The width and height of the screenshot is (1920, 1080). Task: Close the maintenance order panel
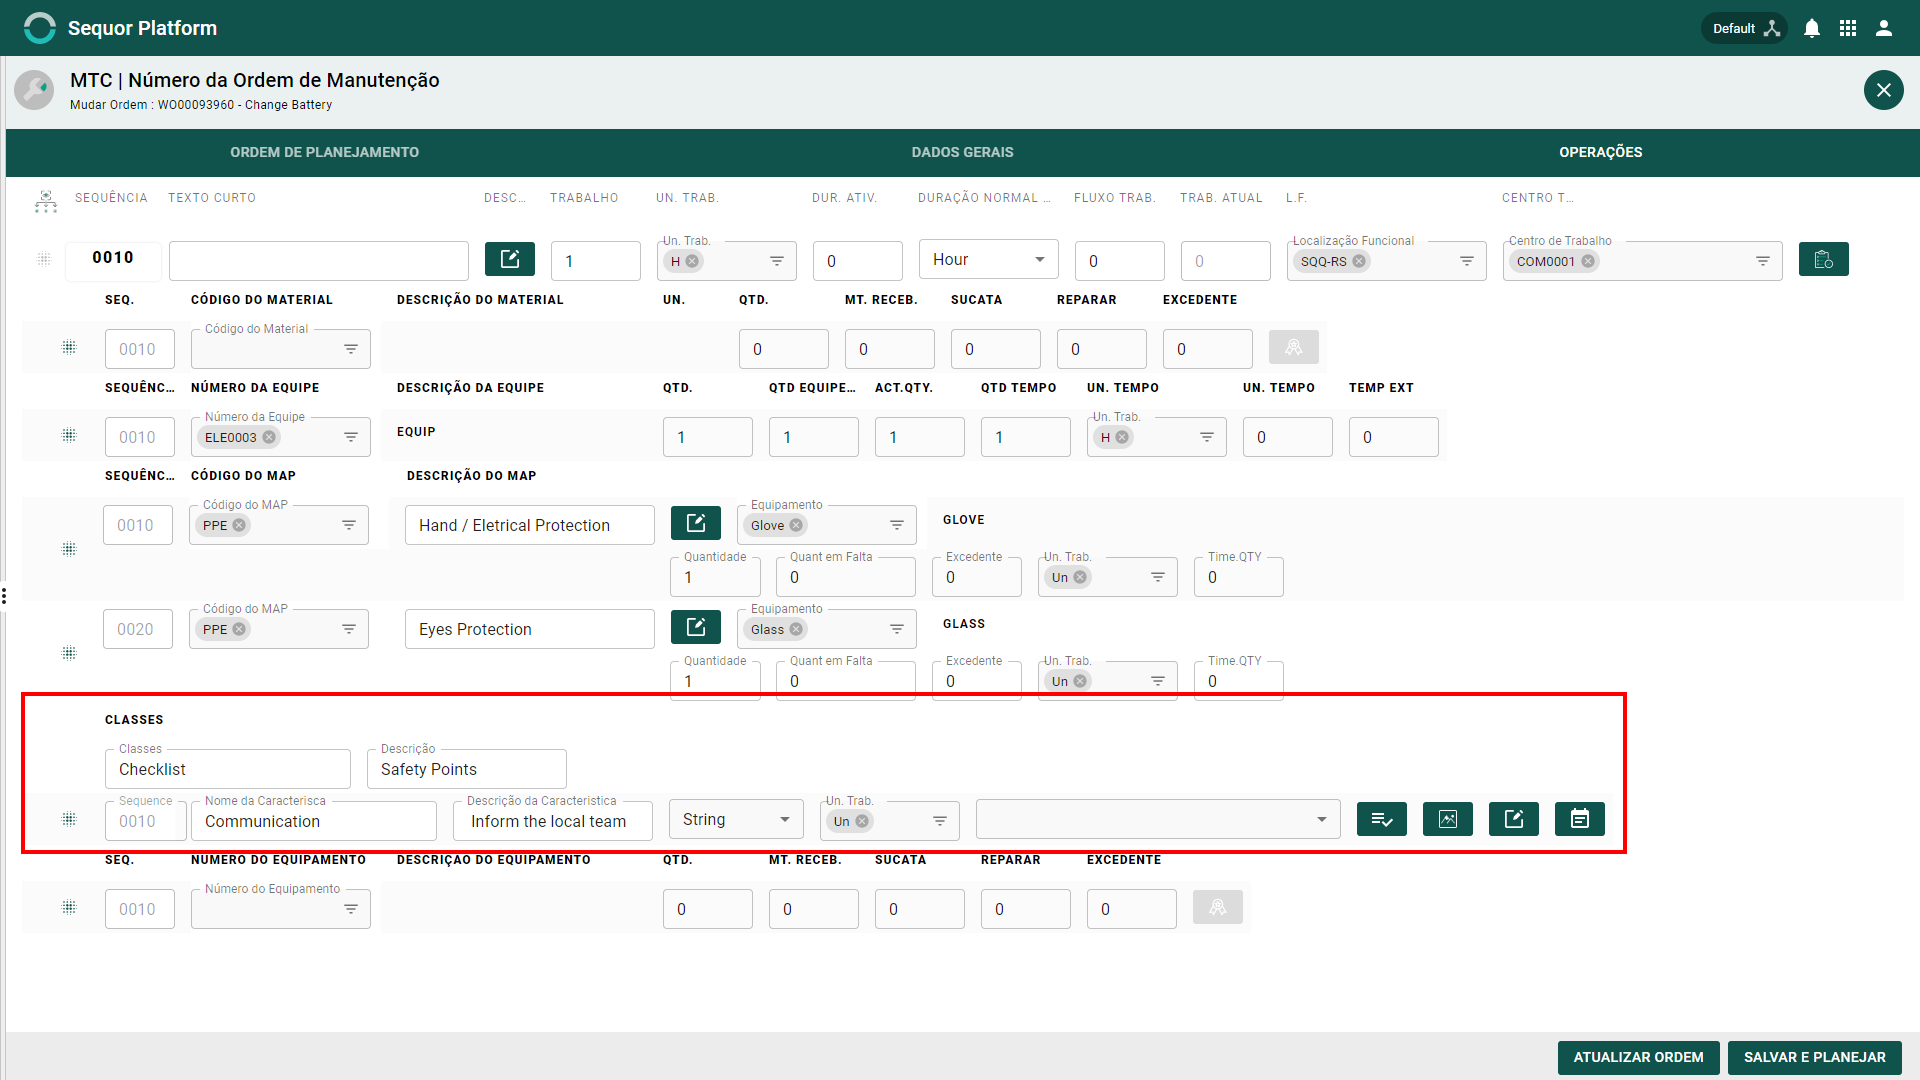(1883, 90)
